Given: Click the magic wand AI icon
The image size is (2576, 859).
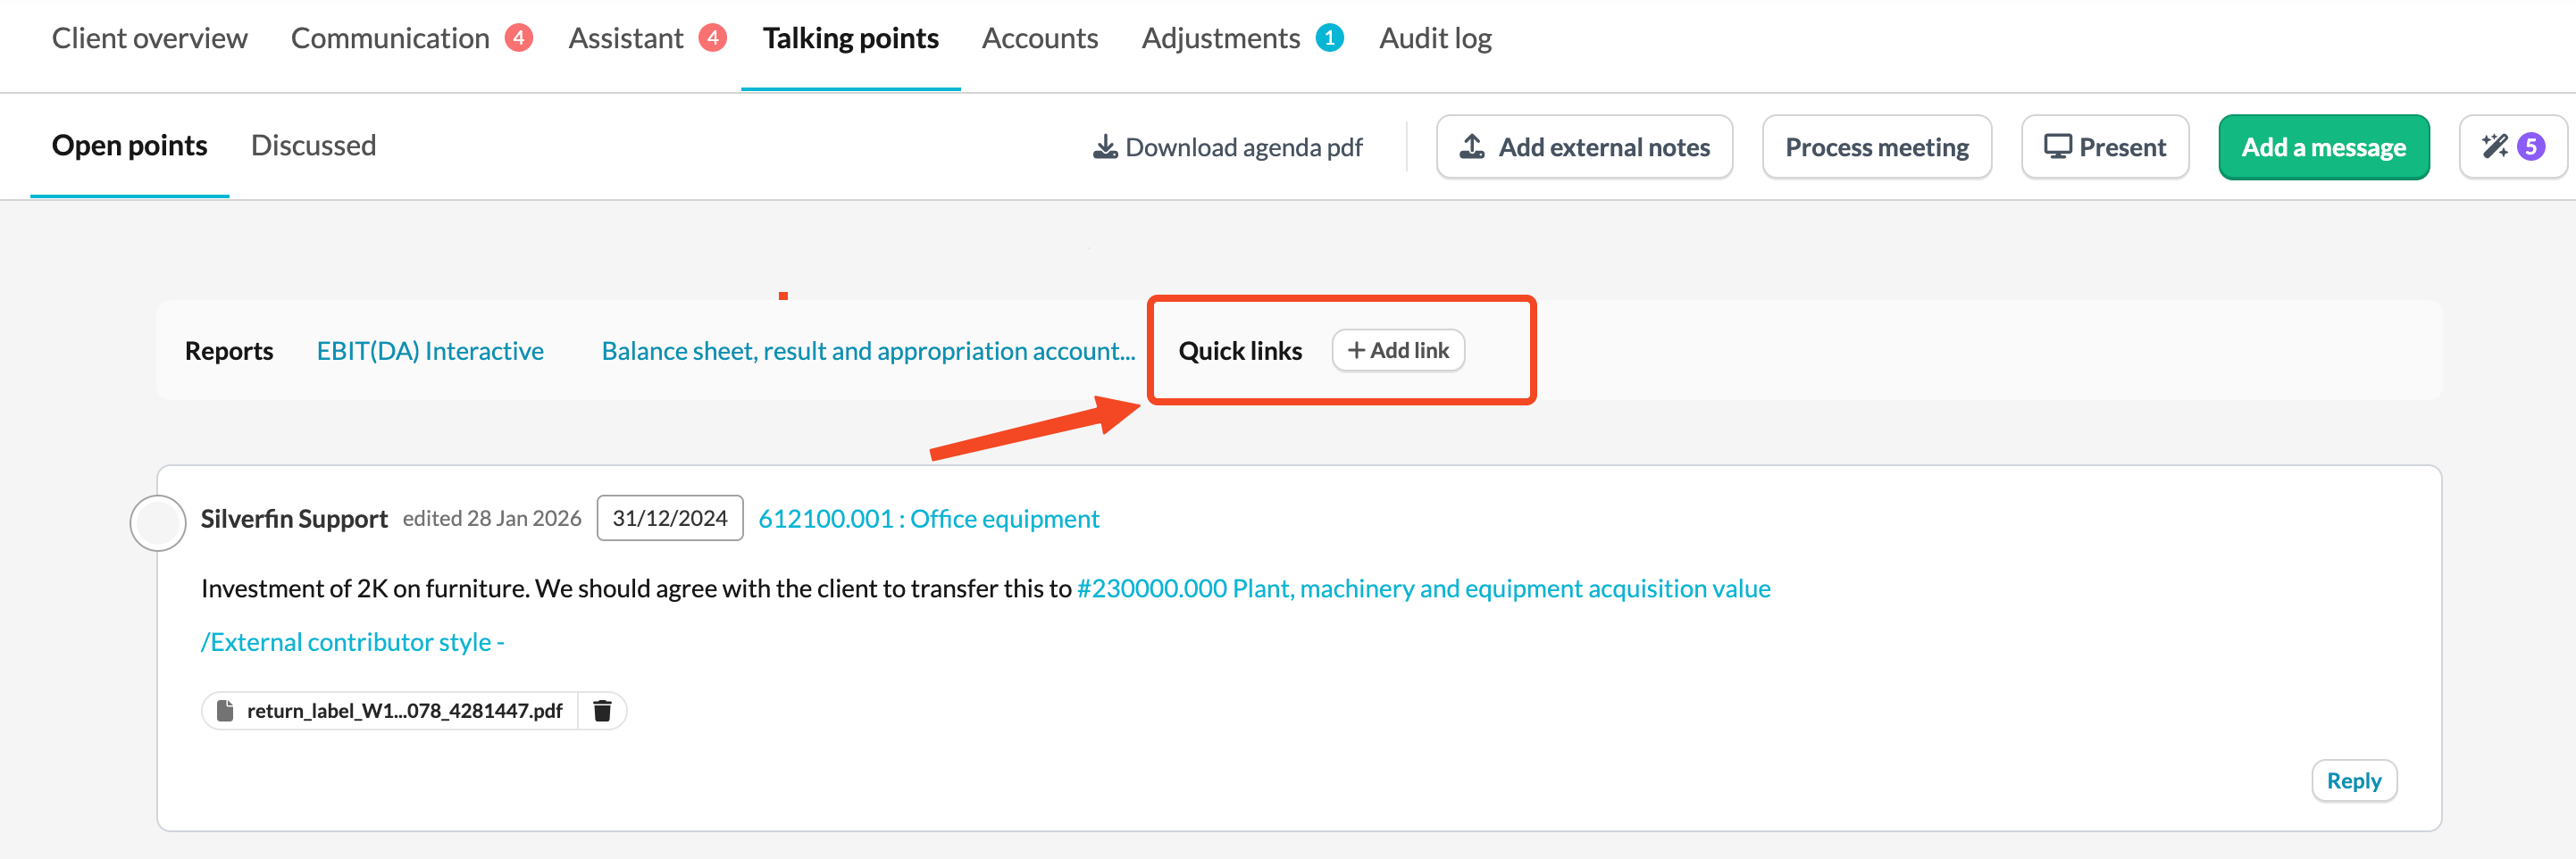Looking at the screenshot, I should 2495,147.
